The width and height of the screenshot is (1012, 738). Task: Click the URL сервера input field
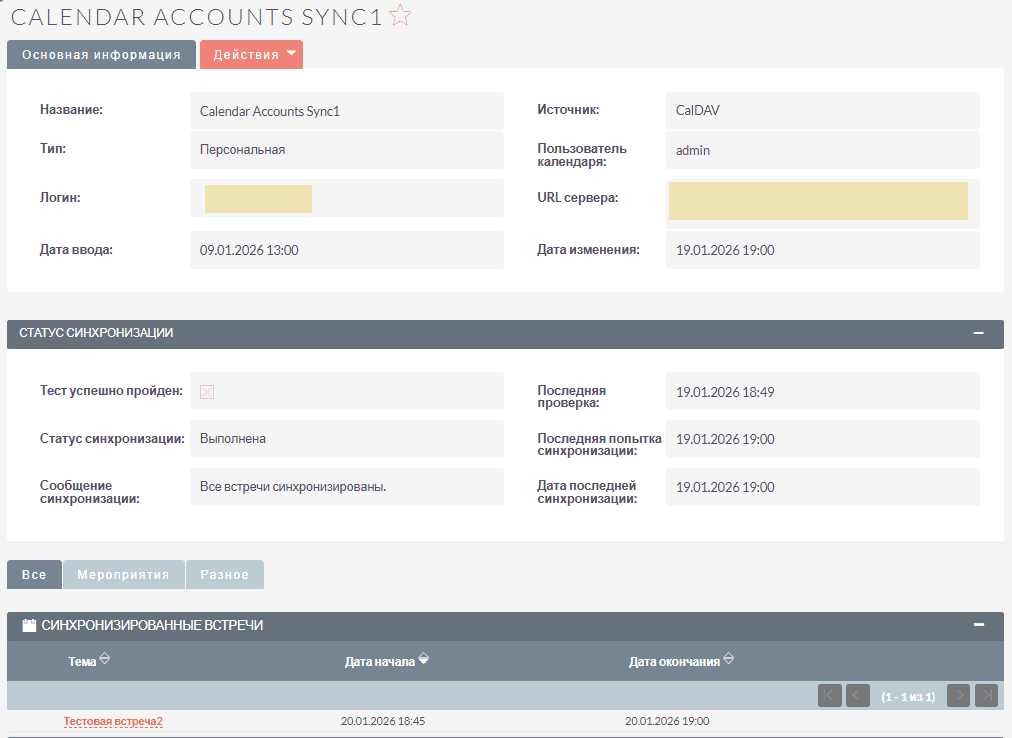(820, 200)
